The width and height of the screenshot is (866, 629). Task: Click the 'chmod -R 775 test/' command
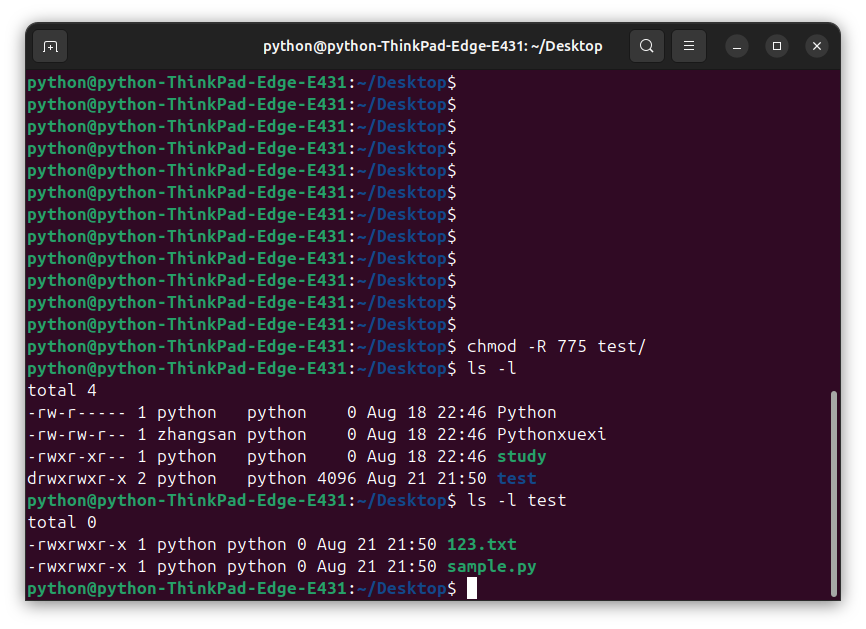pyautogui.click(x=556, y=347)
